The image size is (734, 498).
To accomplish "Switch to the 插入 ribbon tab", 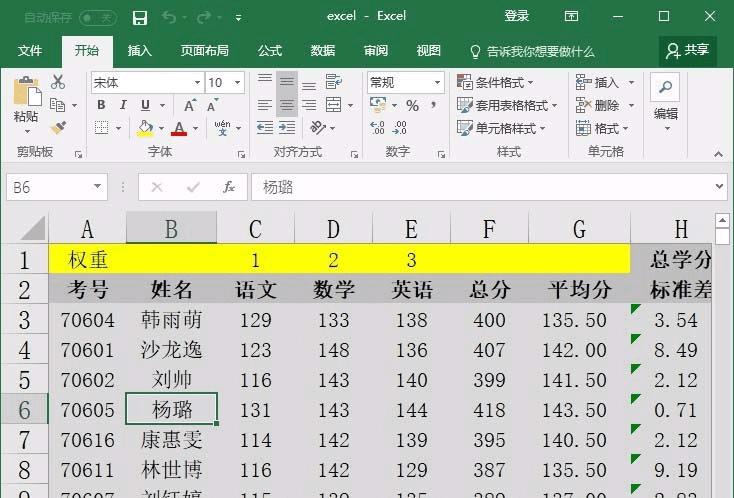I will pyautogui.click(x=139, y=50).
